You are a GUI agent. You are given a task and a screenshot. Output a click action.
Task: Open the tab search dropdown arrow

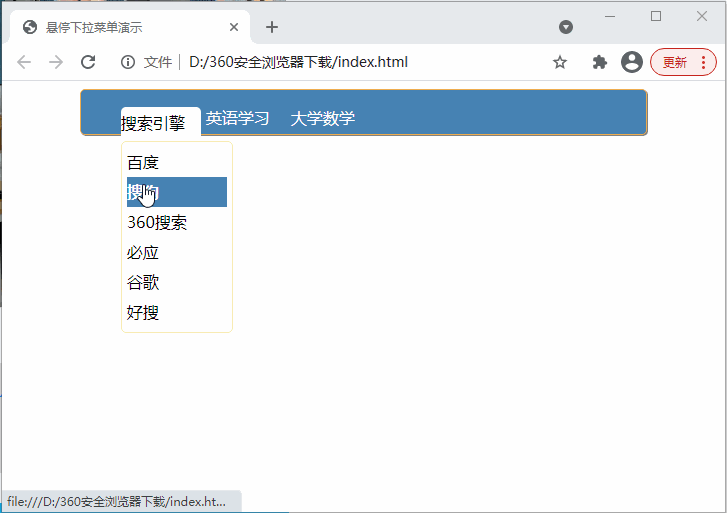566,27
